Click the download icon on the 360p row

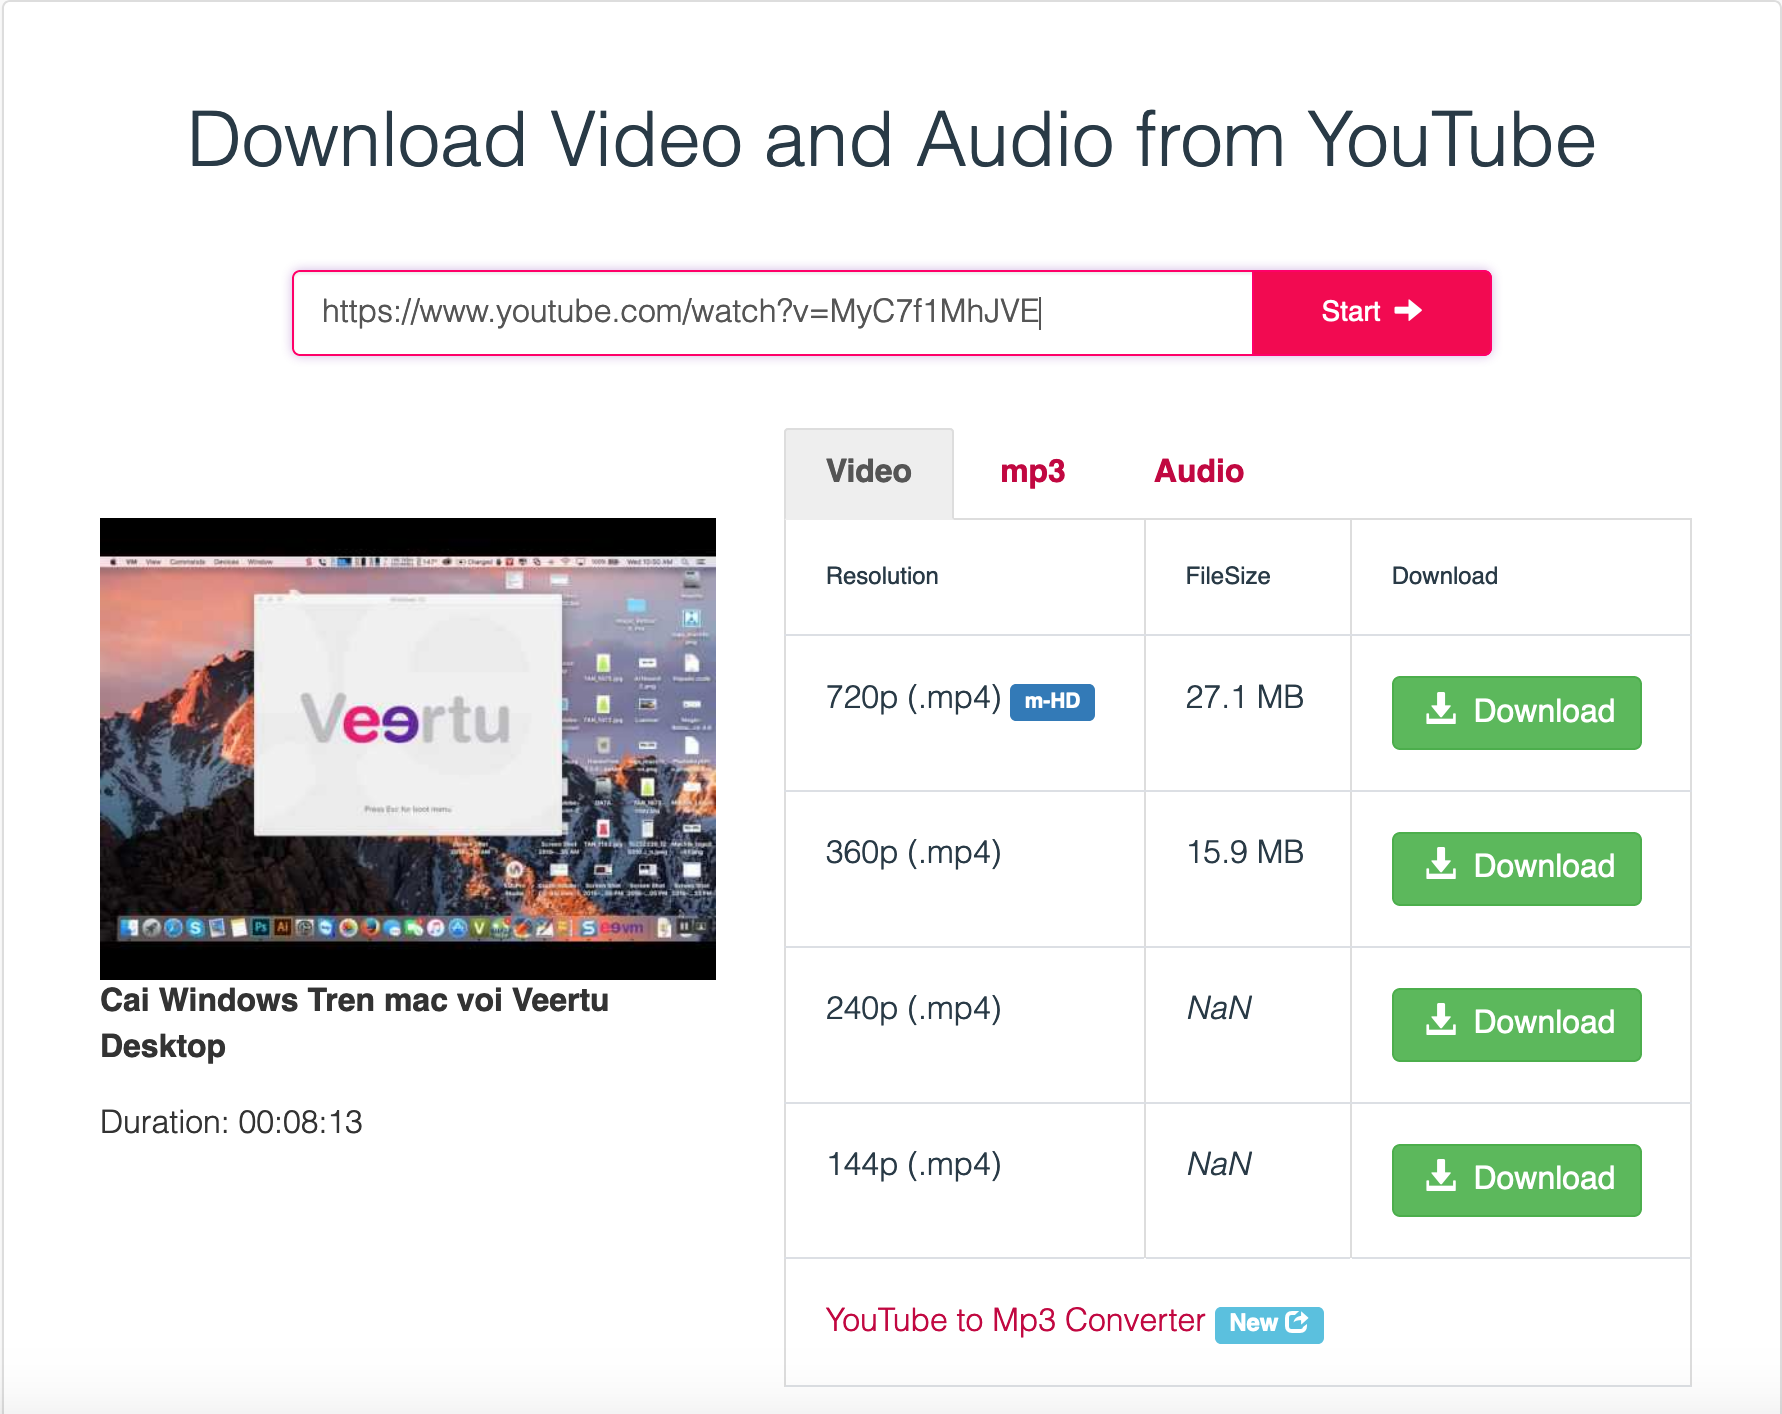pos(1441,865)
